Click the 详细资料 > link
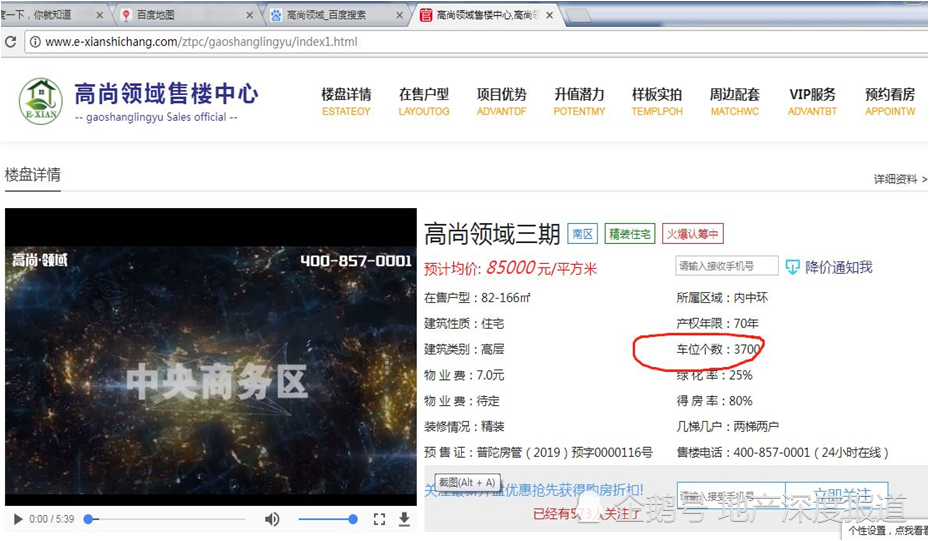The width and height of the screenshot is (929, 541). click(900, 180)
